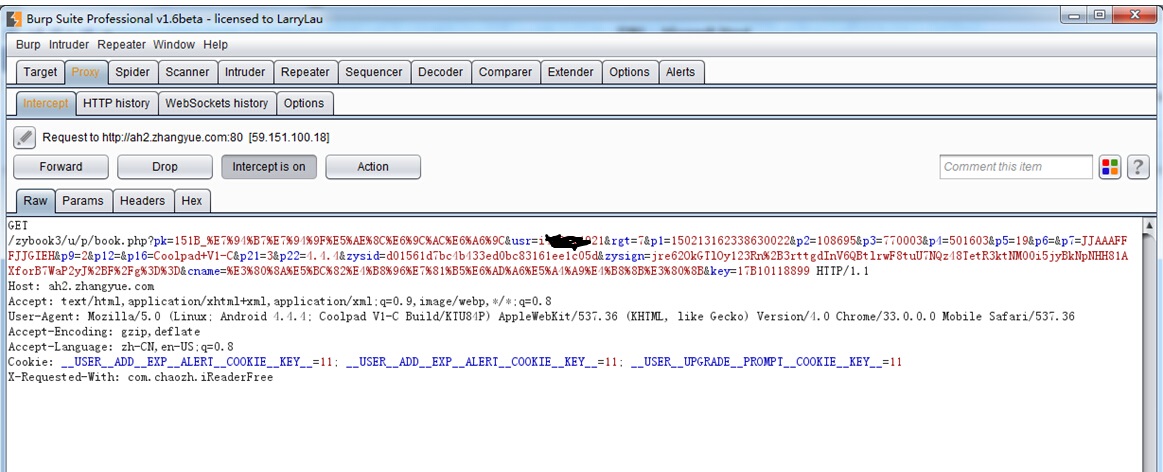Open the Decoder tab
Viewport: 1163px width, 472px height.
[441, 72]
